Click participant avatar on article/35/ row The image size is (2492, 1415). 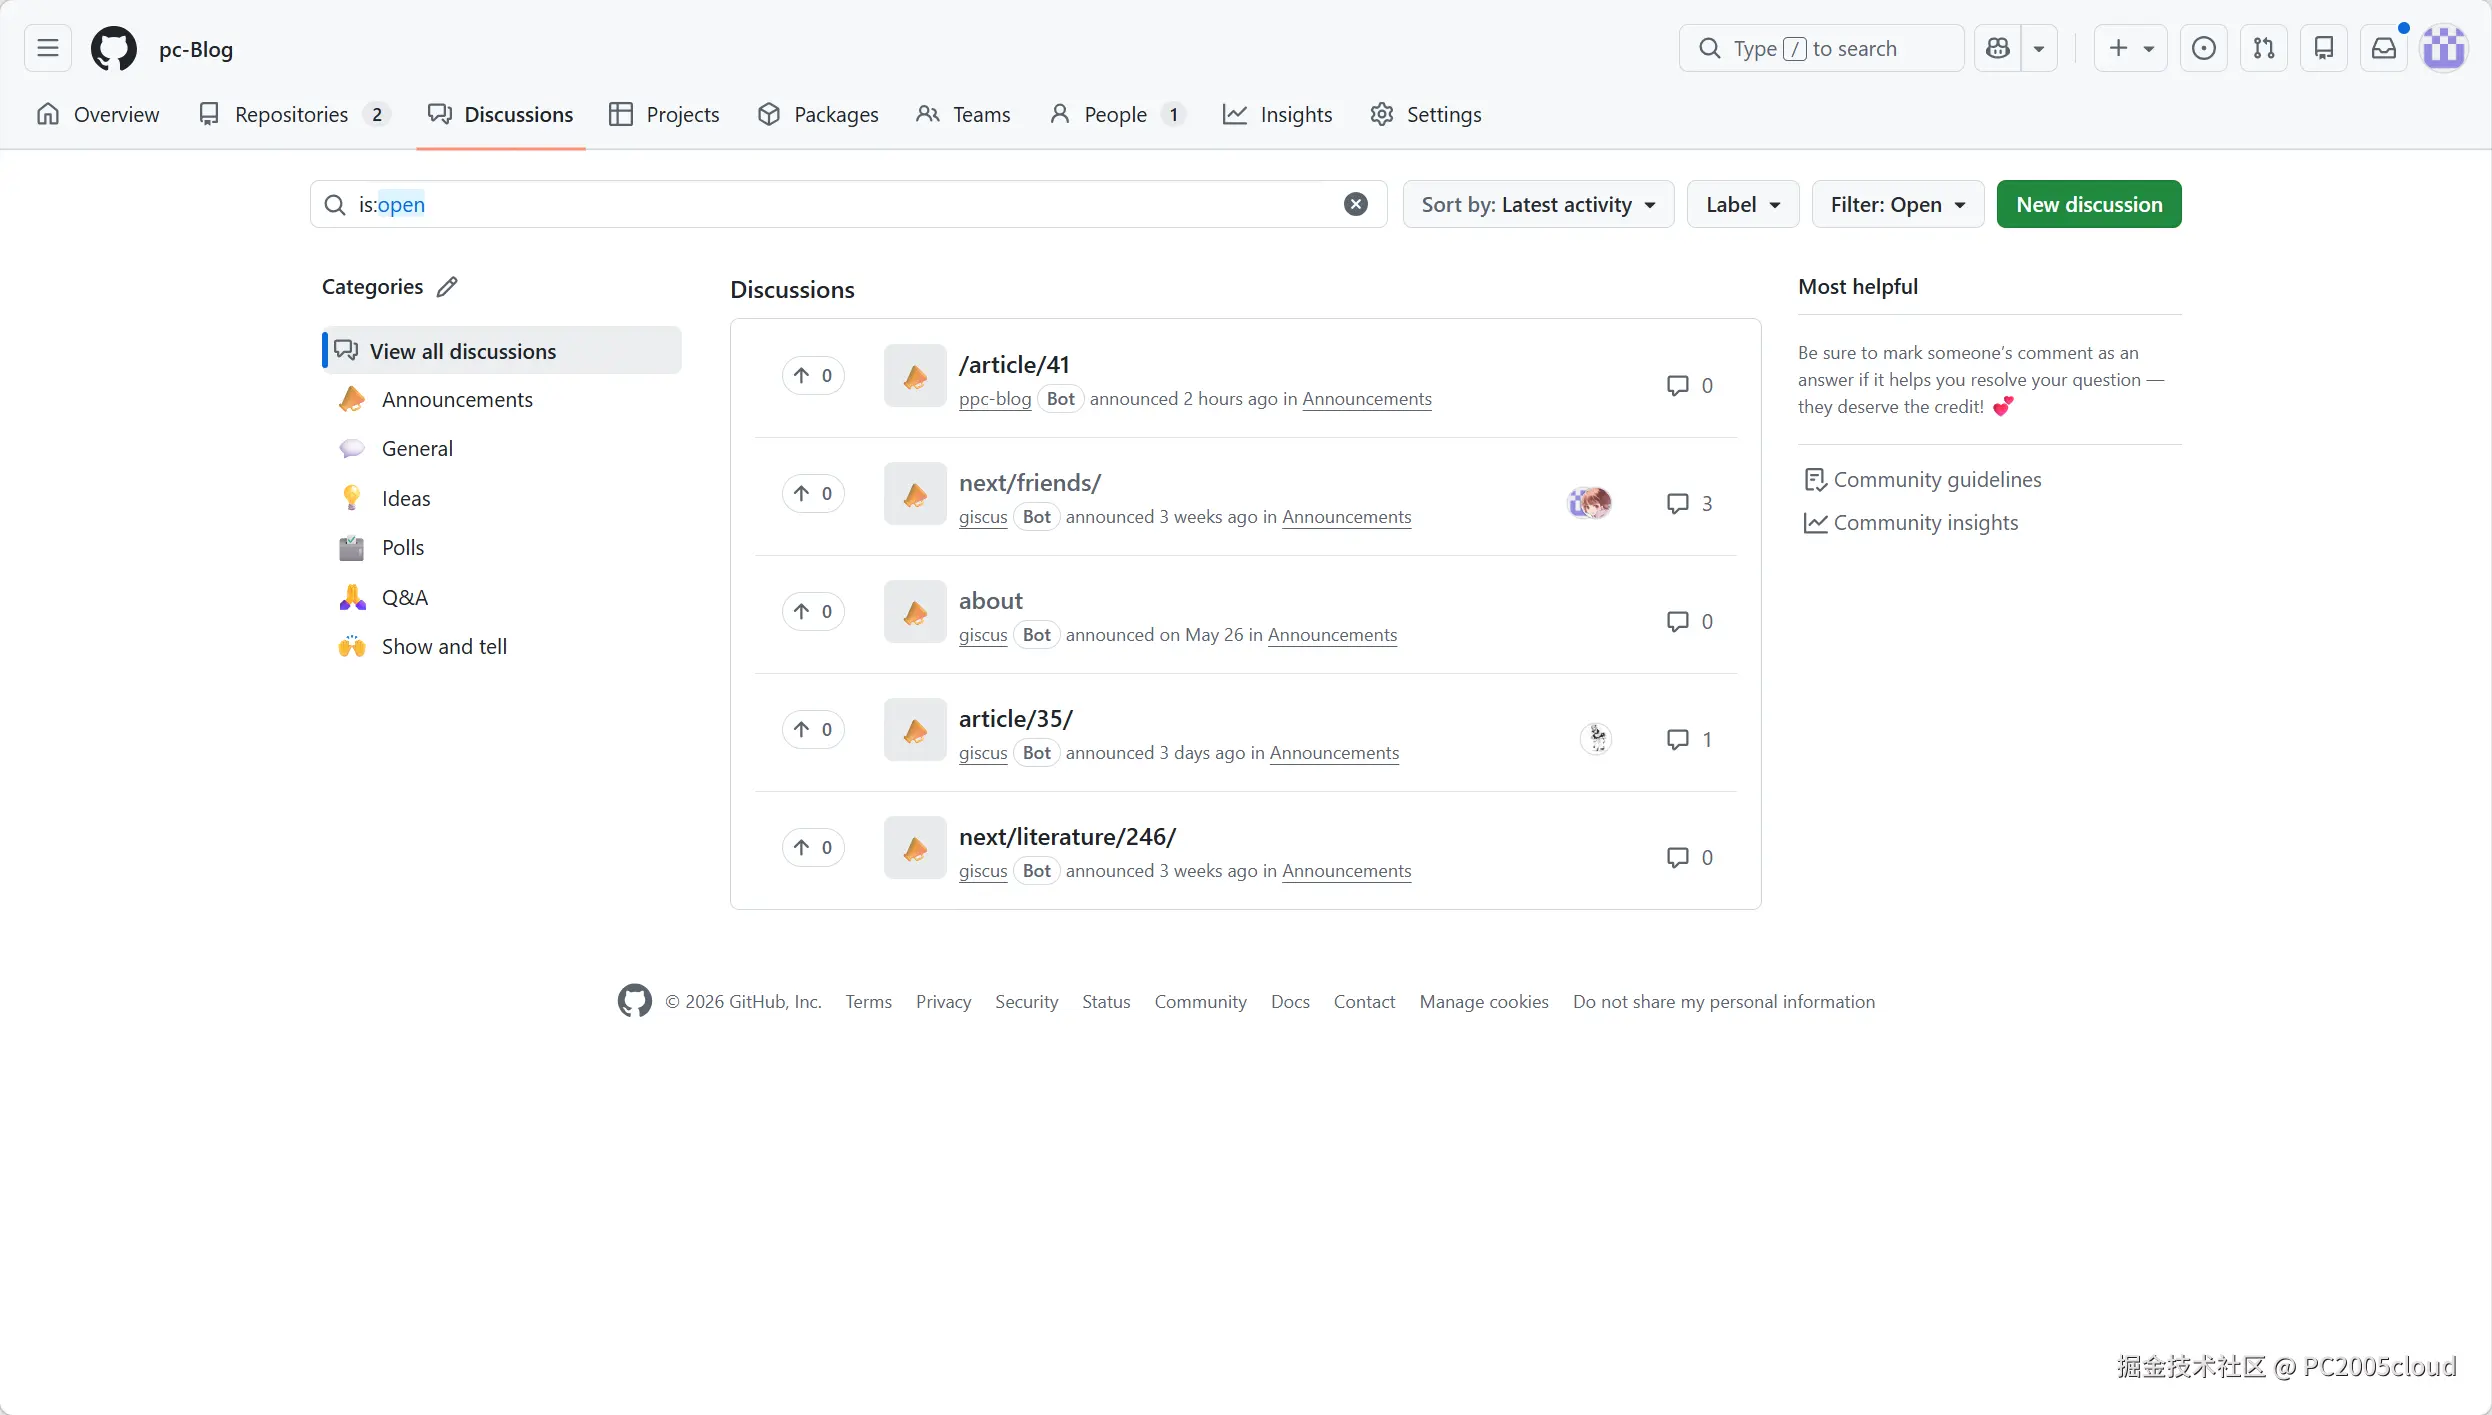(x=1597, y=739)
